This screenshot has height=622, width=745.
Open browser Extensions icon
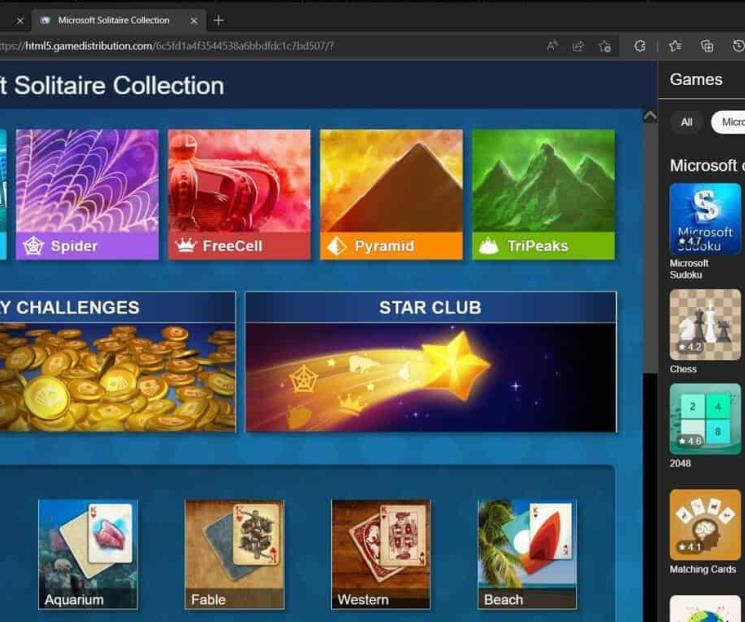coord(640,46)
